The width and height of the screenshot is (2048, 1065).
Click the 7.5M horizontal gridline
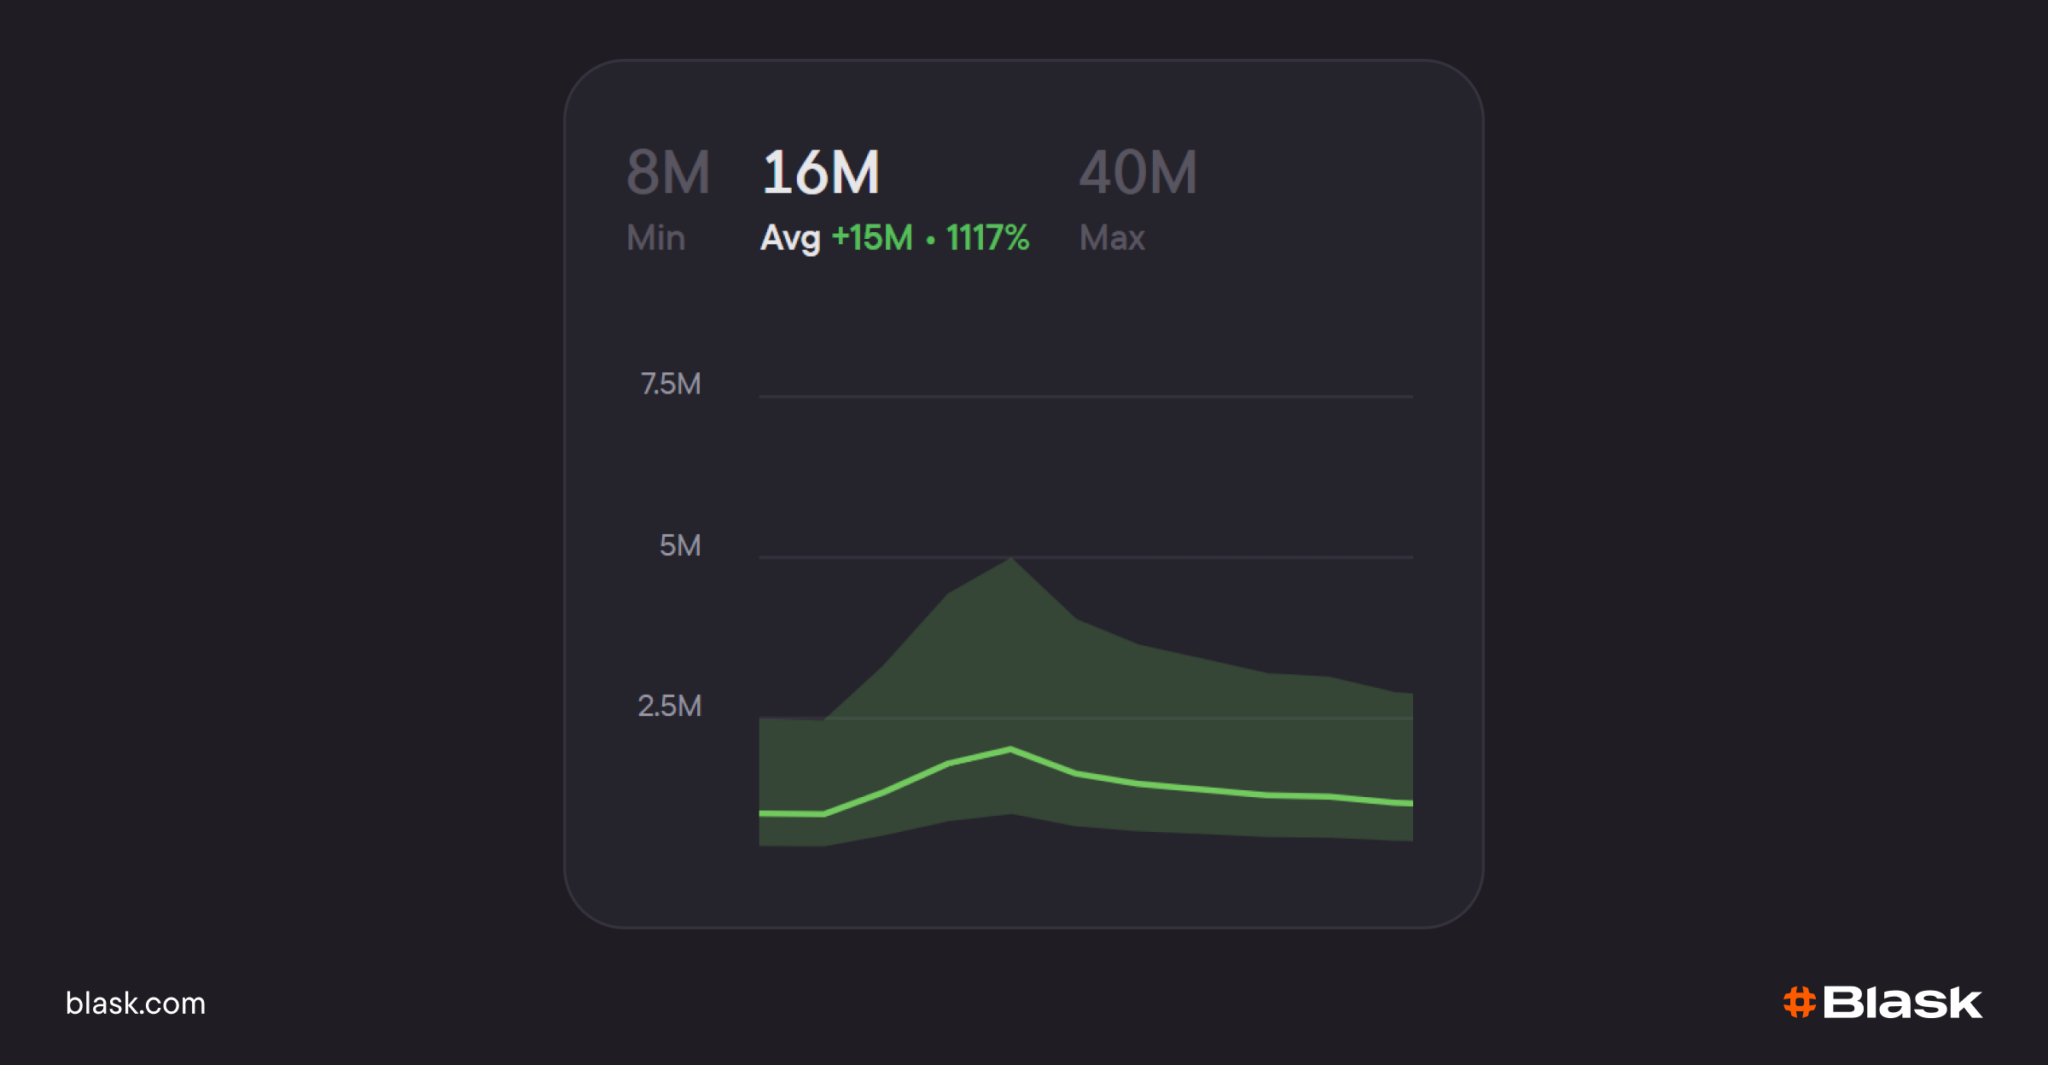tap(1086, 397)
